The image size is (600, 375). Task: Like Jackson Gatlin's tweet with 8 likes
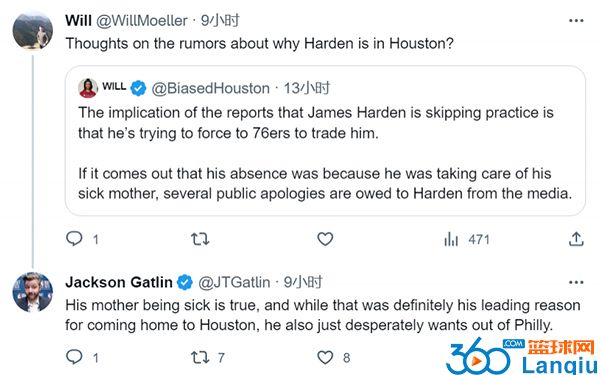[334, 357]
